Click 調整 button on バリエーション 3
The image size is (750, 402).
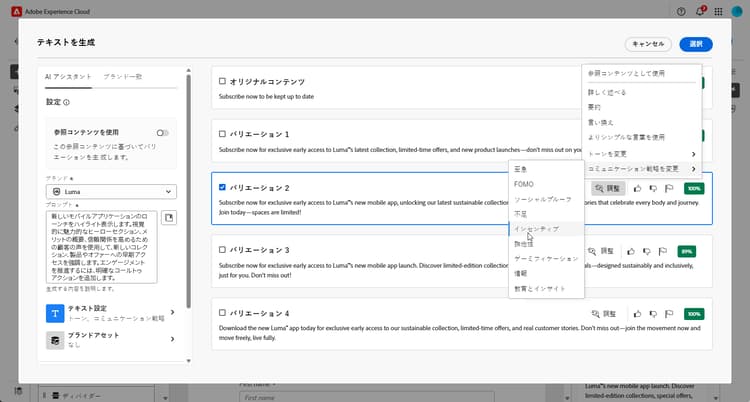pos(601,251)
